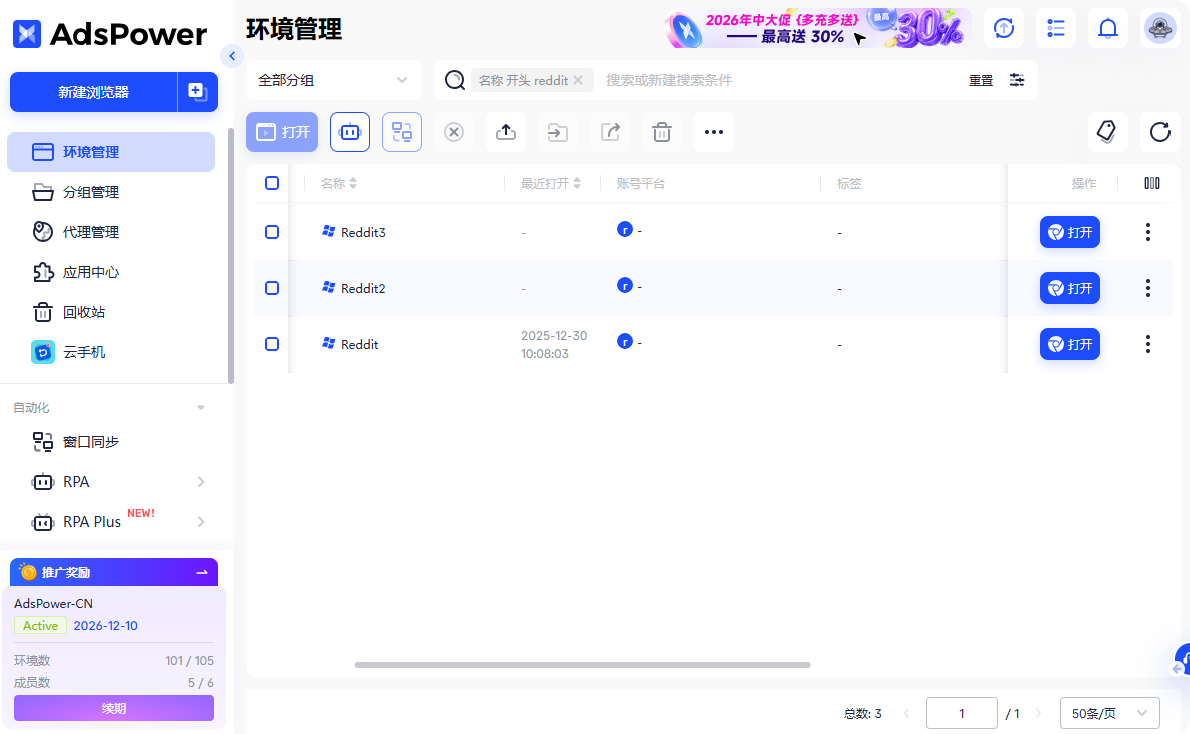Click the horizontal table scrollbar

point(582,665)
